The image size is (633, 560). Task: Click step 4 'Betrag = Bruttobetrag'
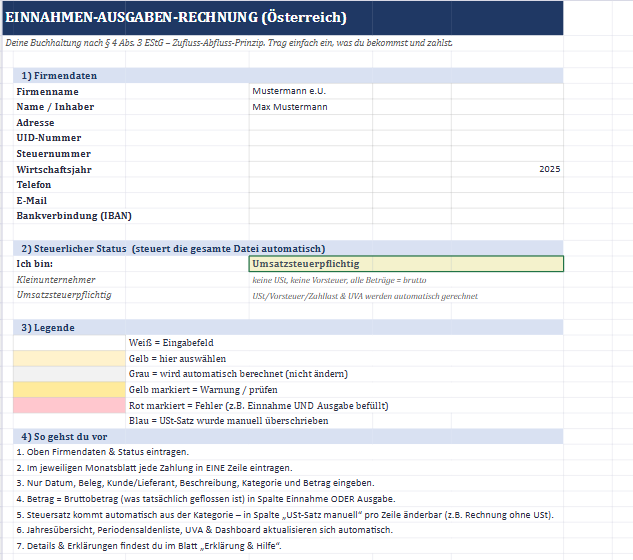coord(206,499)
